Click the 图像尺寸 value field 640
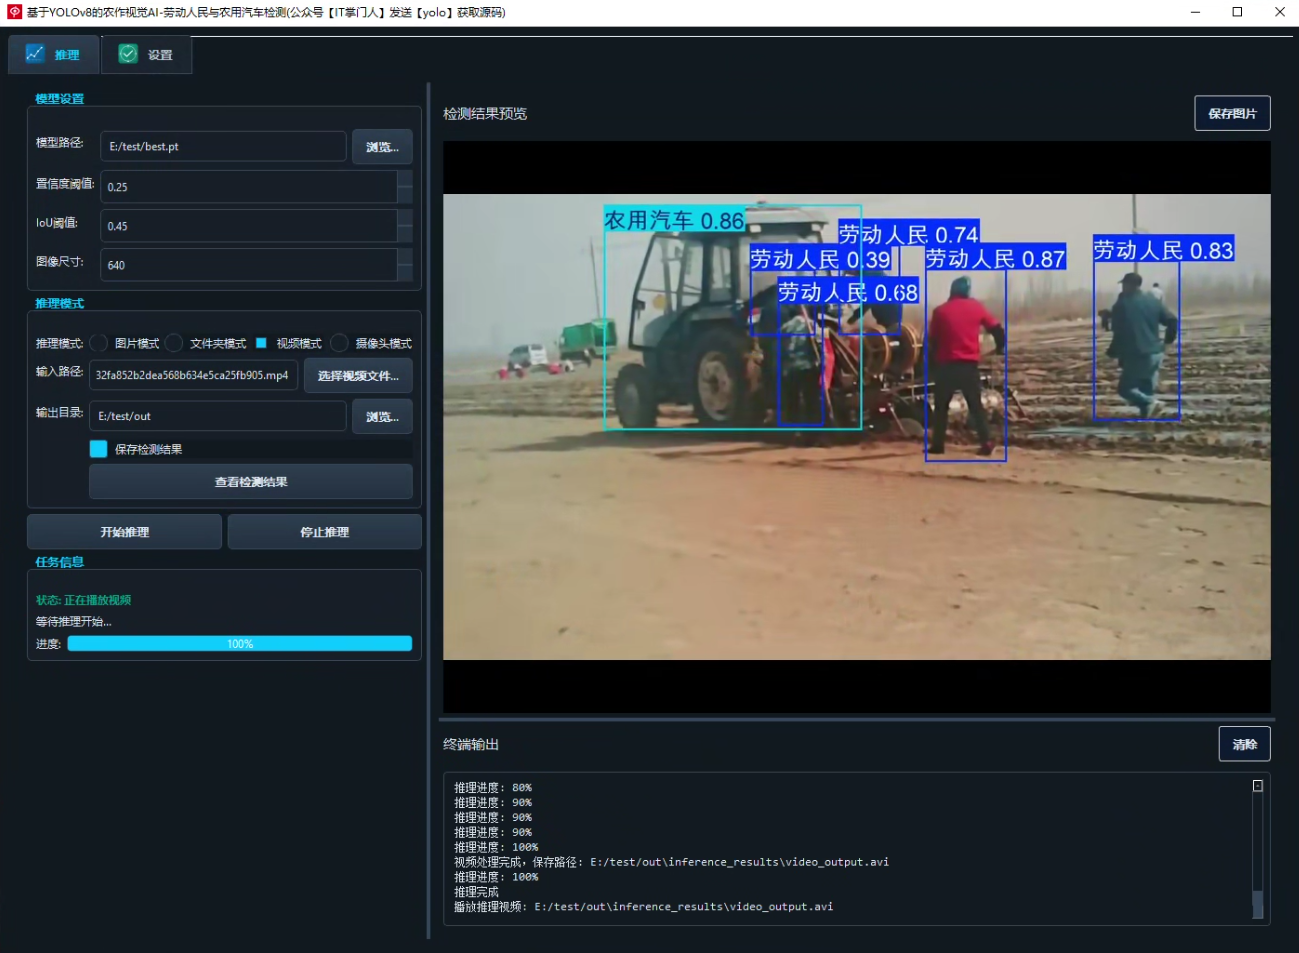Image resolution: width=1299 pixels, height=953 pixels. tap(249, 264)
